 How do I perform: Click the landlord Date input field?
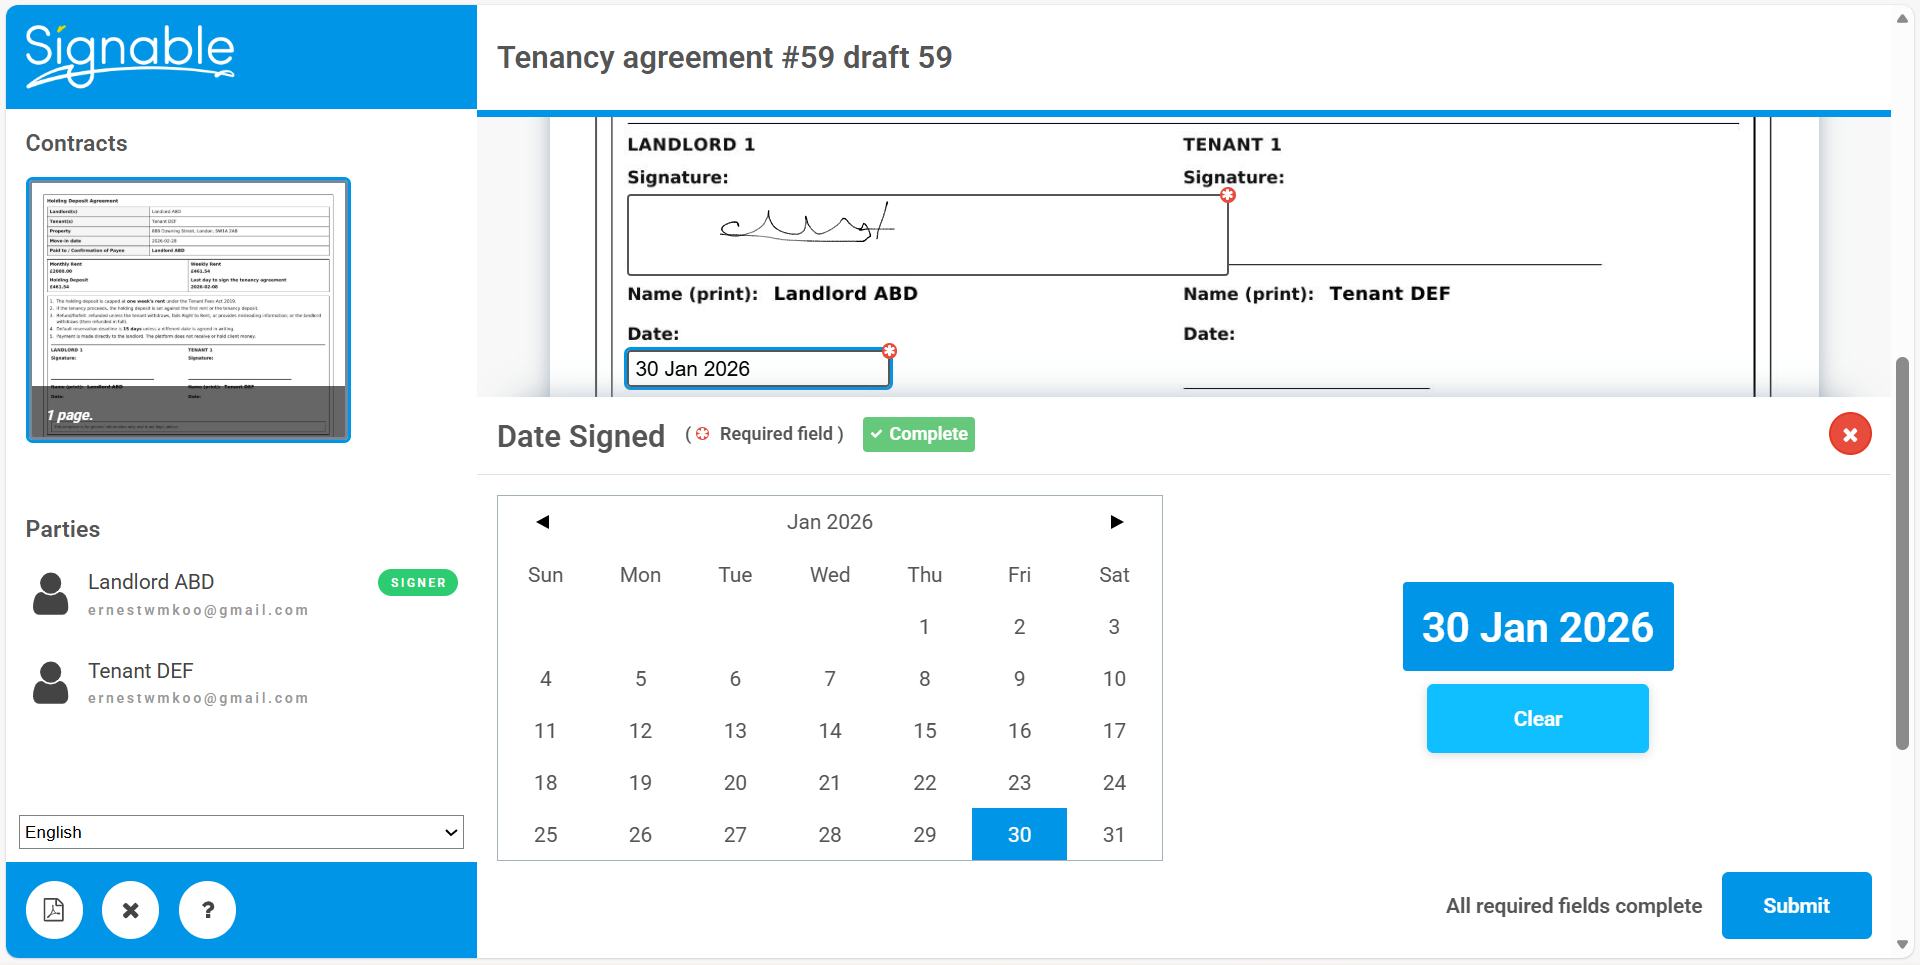click(x=757, y=369)
